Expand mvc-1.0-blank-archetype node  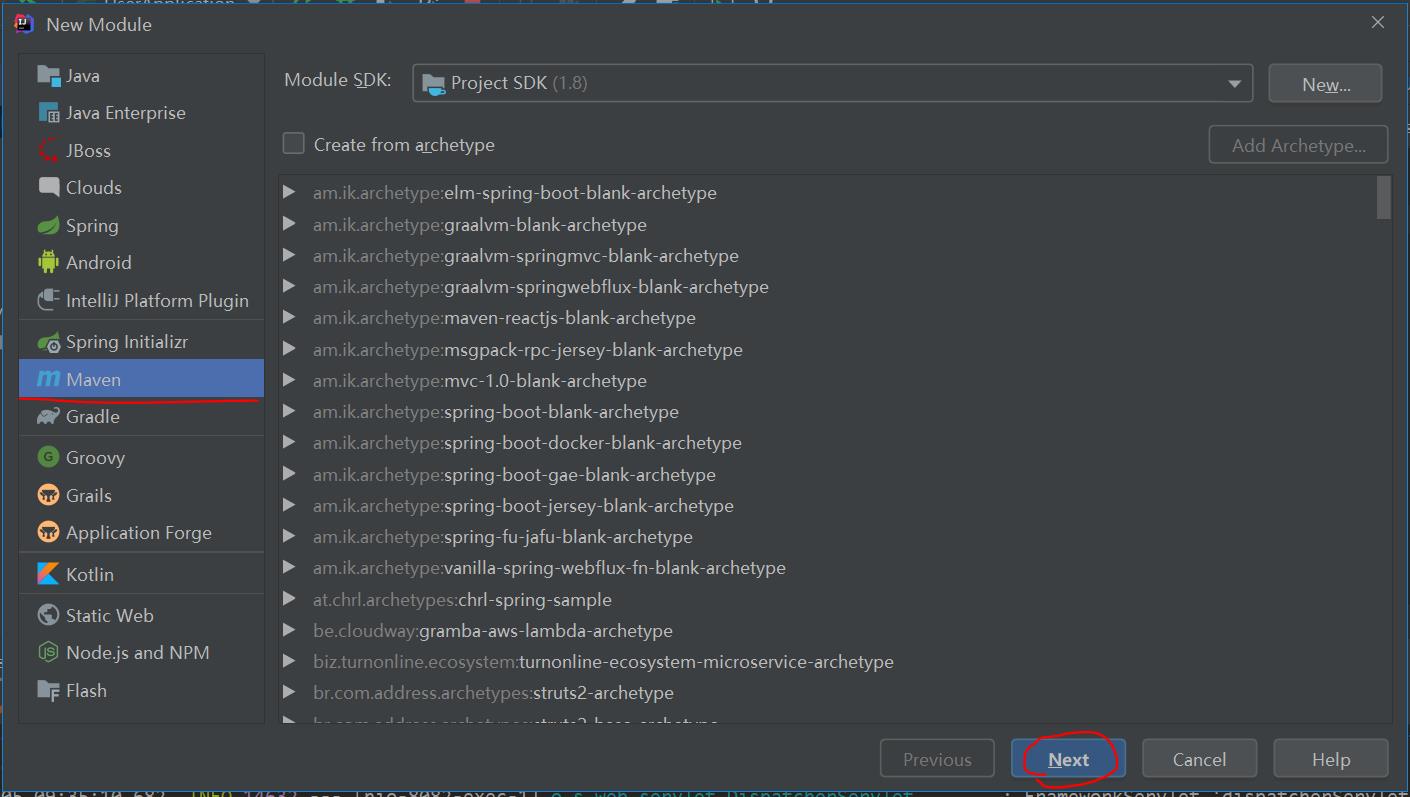(289, 380)
